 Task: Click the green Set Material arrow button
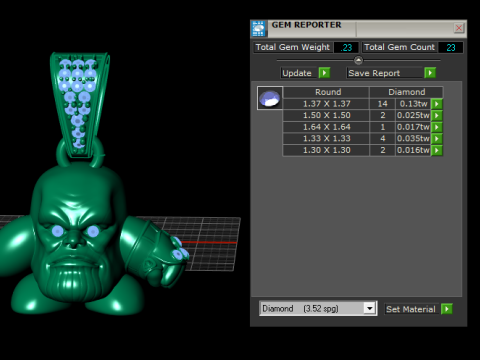(x=447, y=309)
